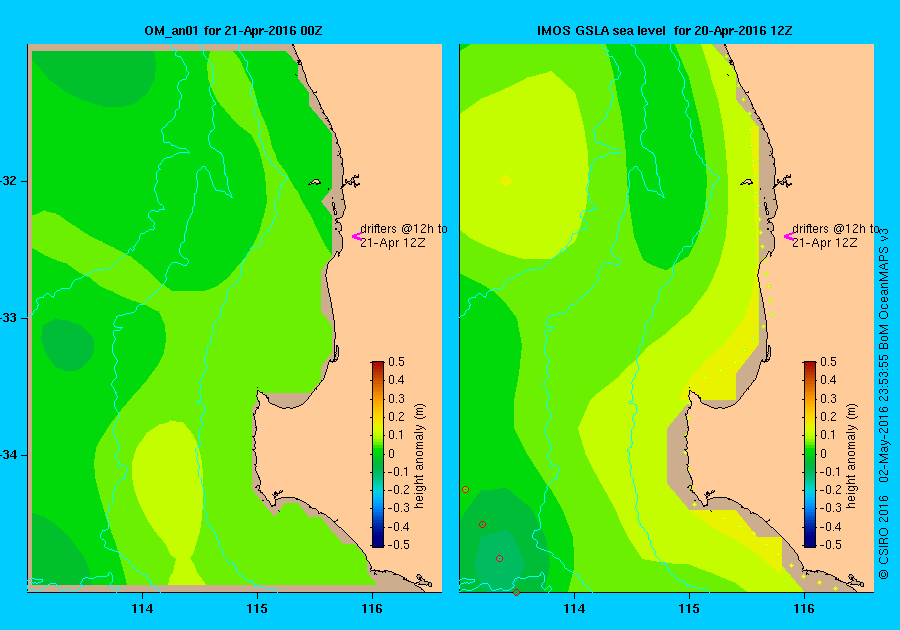Click latitude label "-34" on the left axis
Image resolution: width=900 pixels, height=630 pixels.
point(8,455)
